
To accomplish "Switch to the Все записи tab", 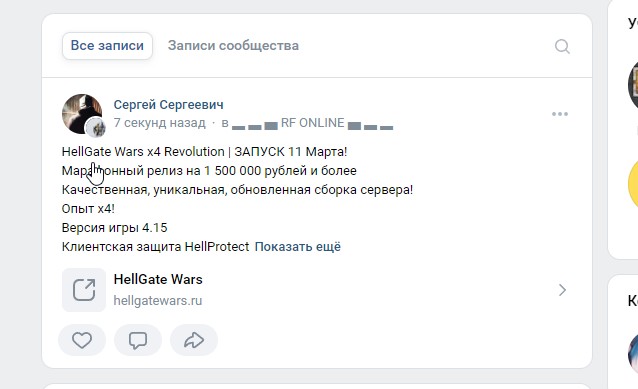I will 107,46.
